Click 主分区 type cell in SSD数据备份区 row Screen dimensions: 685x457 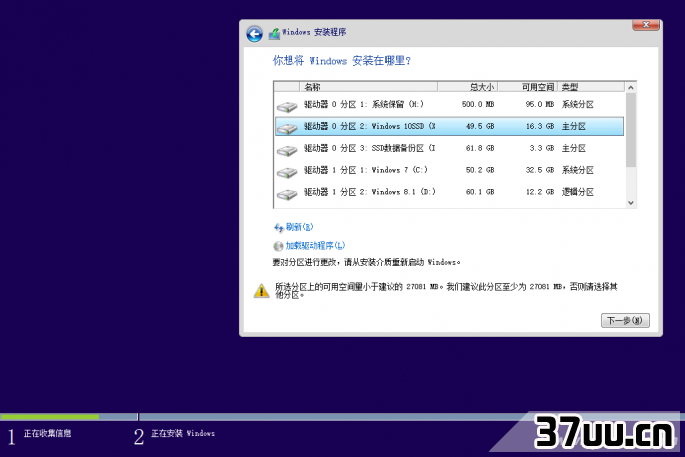574,148
